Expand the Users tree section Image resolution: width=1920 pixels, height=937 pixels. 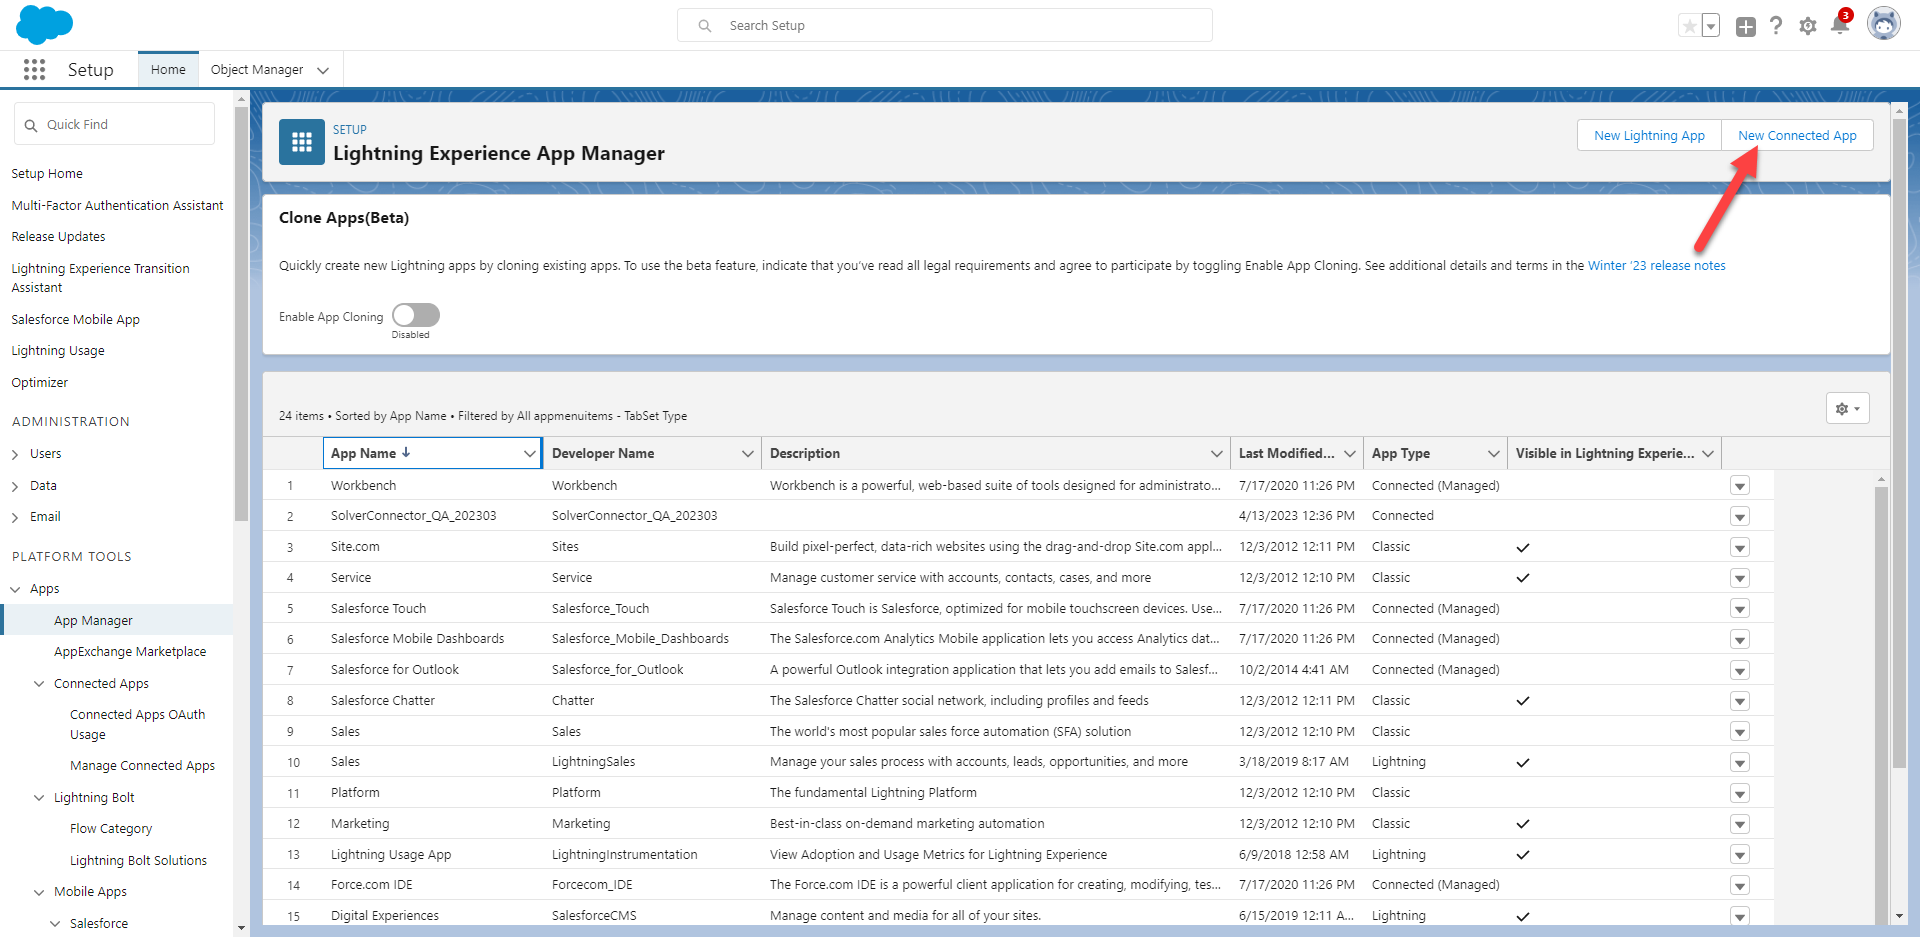(x=15, y=454)
